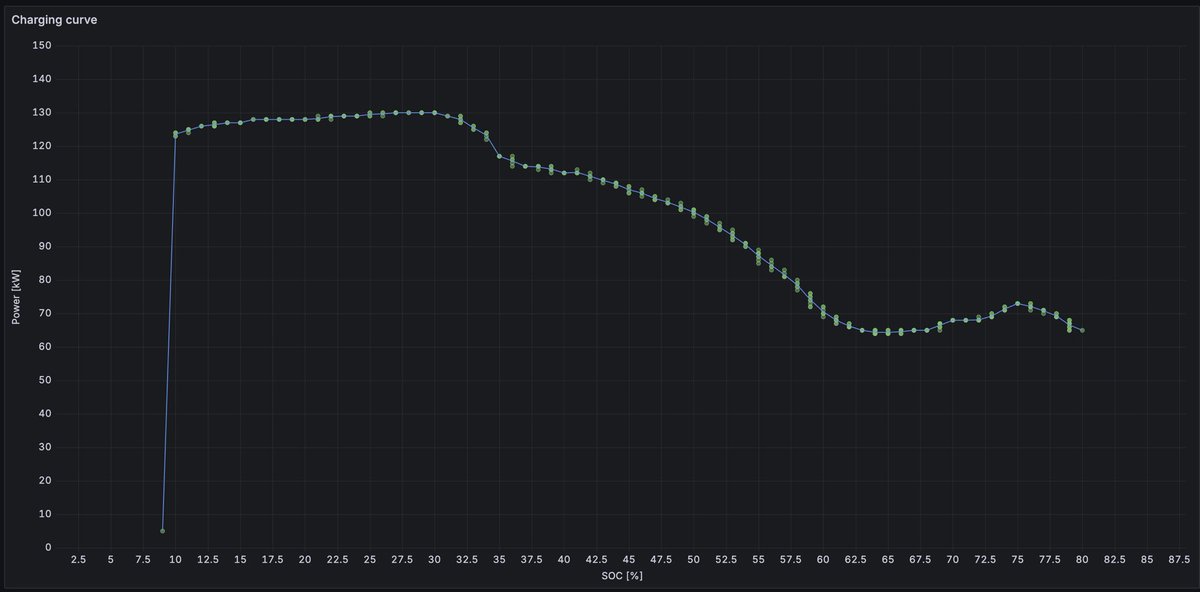Click the 2.5 tick on the SOC axis
1200x592 pixels.
(78, 559)
